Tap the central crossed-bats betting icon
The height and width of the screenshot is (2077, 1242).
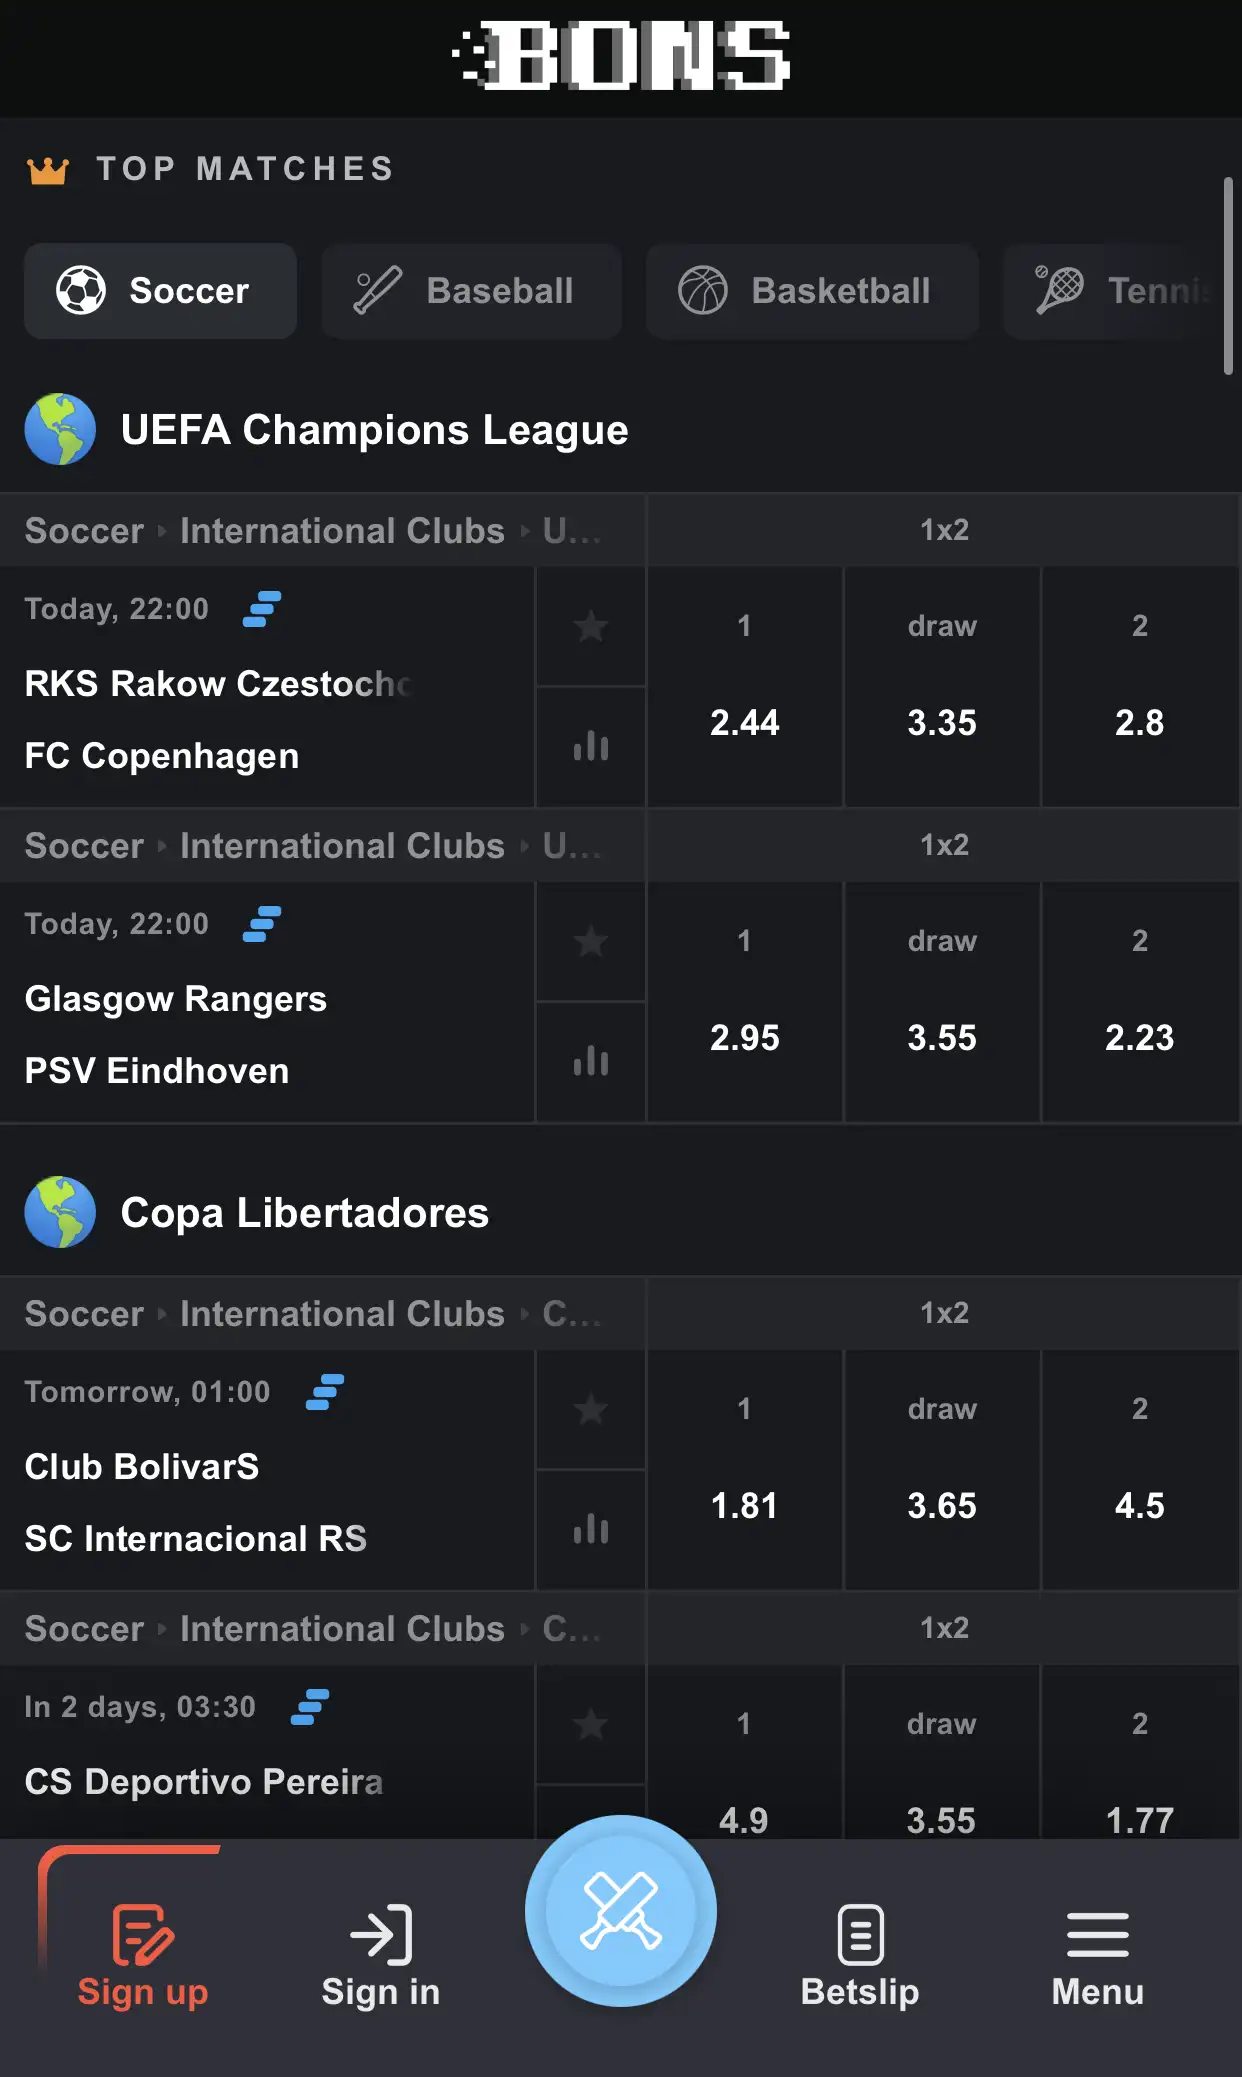click(x=620, y=1910)
